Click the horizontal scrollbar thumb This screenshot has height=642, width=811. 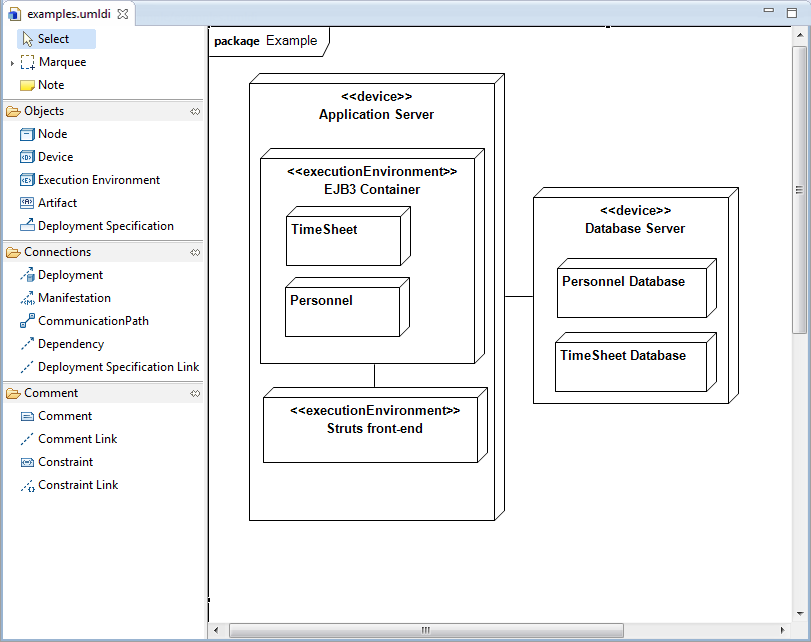[x=425, y=631]
